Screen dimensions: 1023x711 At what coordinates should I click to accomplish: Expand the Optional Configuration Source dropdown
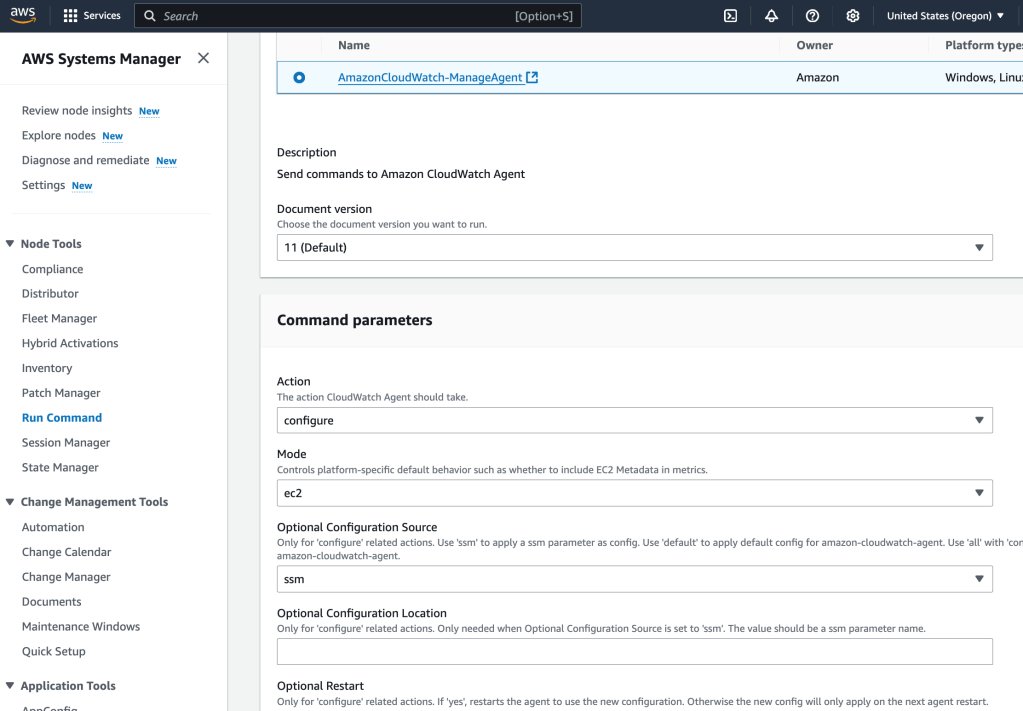(634, 579)
